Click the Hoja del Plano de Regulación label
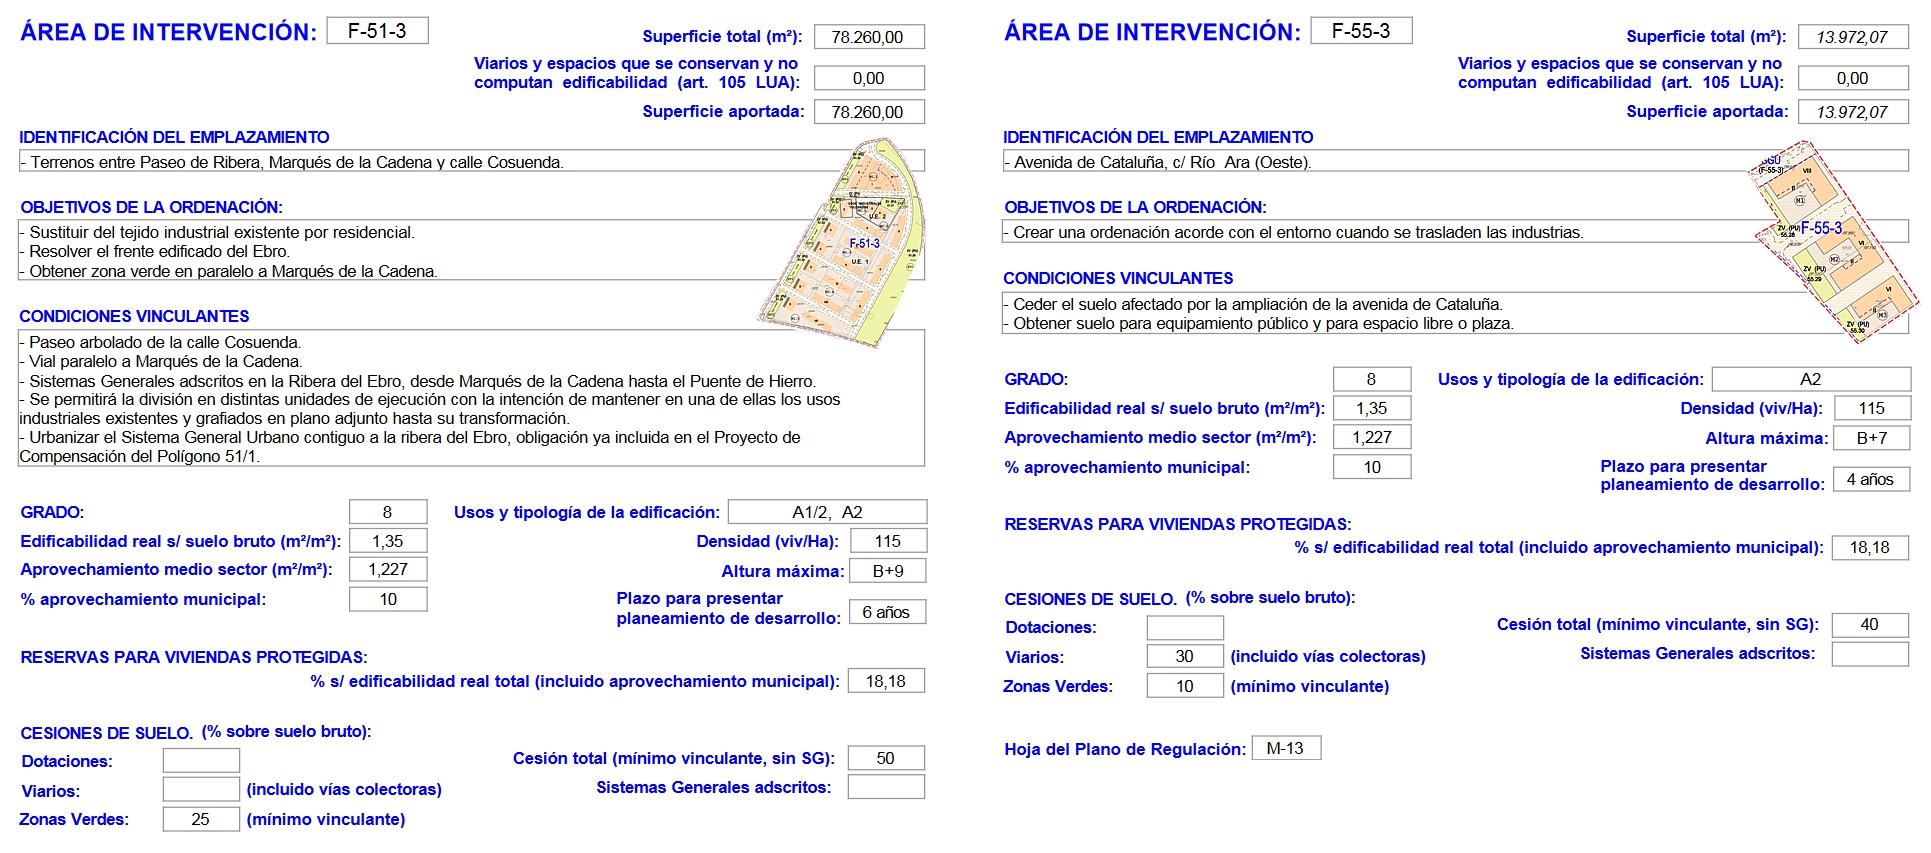Image resolution: width=1931 pixels, height=853 pixels. 1125,749
